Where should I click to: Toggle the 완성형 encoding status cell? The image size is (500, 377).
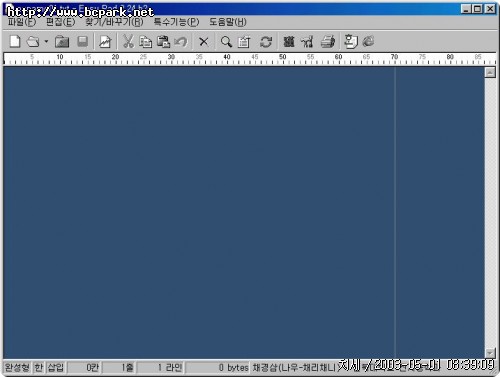(x=17, y=367)
